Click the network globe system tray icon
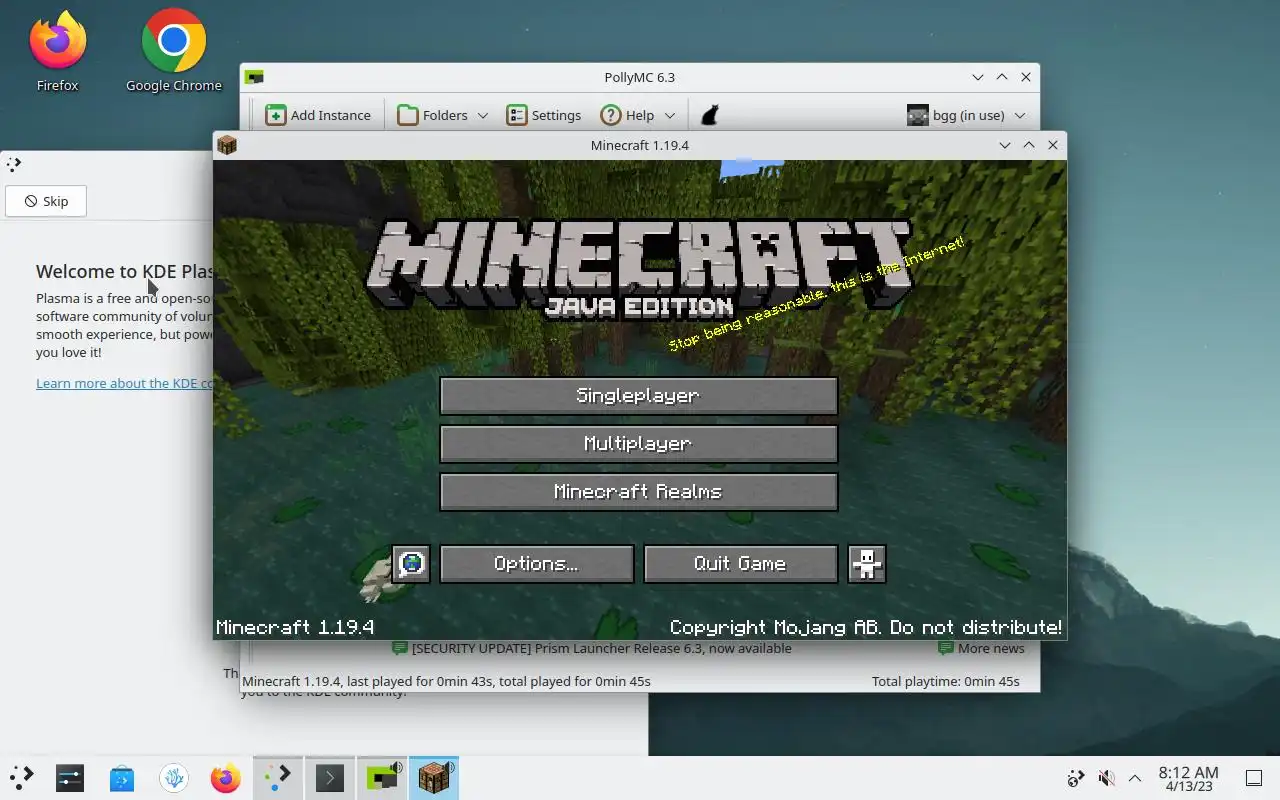The height and width of the screenshot is (800, 1280). point(1076,778)
